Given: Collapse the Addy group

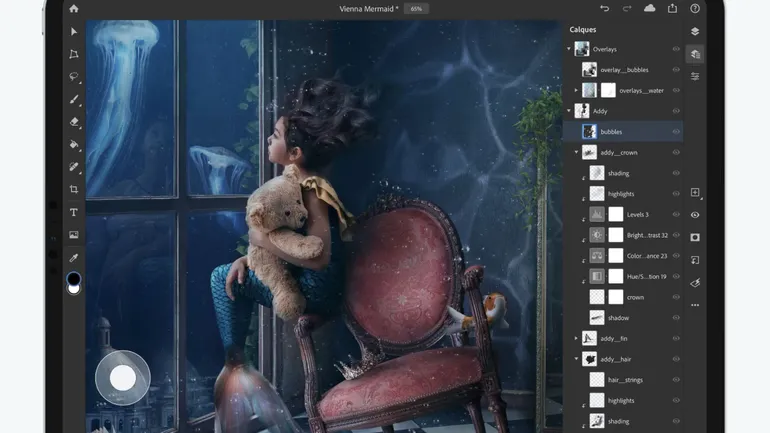Looking at the screenshot, I should 569,111.
